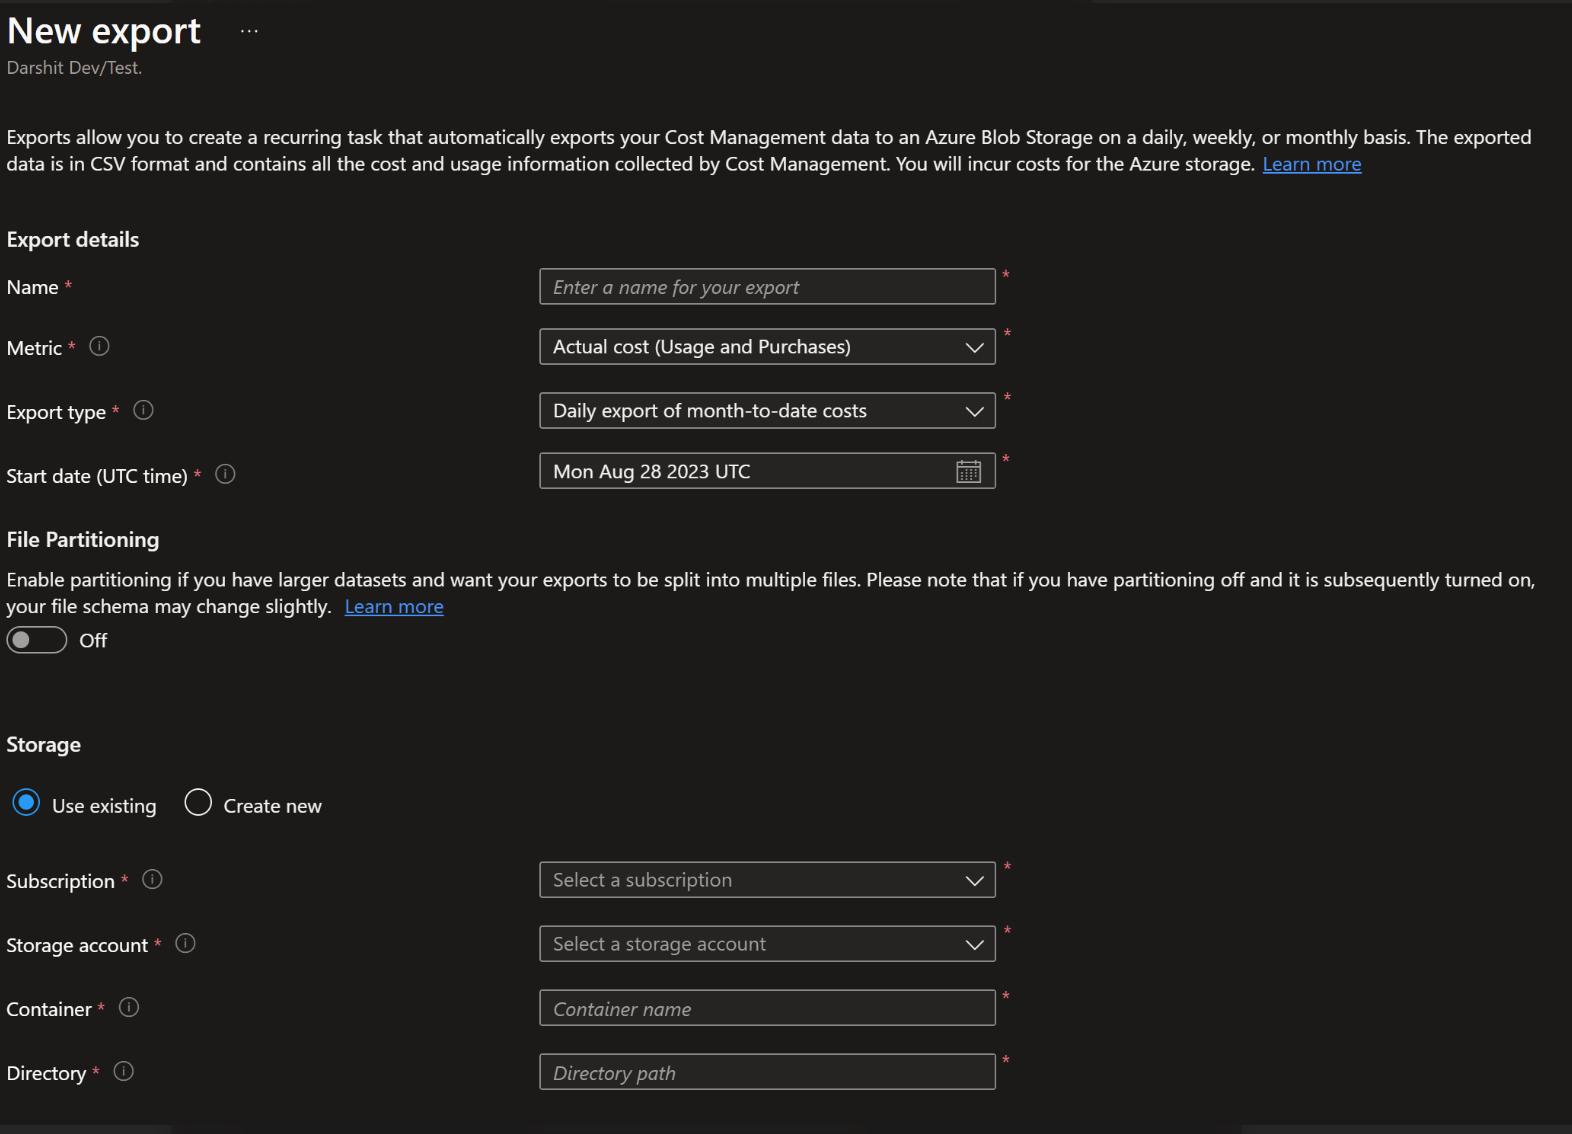1572x1134 pixels.
Task: Click the Storage section heading
Action: click(44, 745)
